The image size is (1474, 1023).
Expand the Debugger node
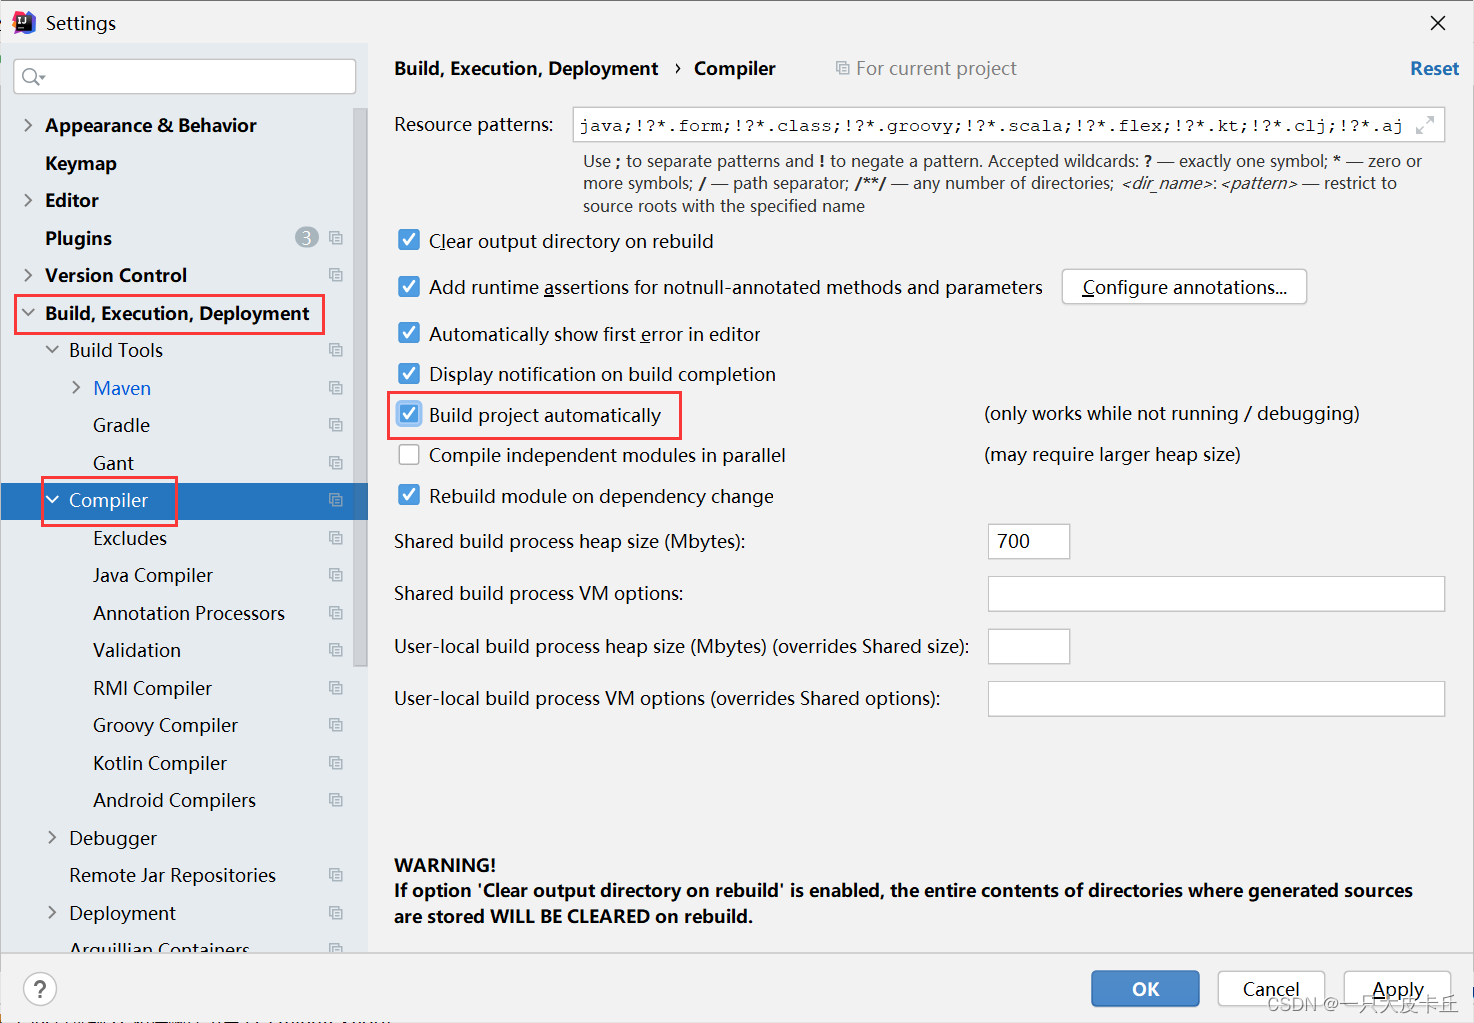[52, 838]
